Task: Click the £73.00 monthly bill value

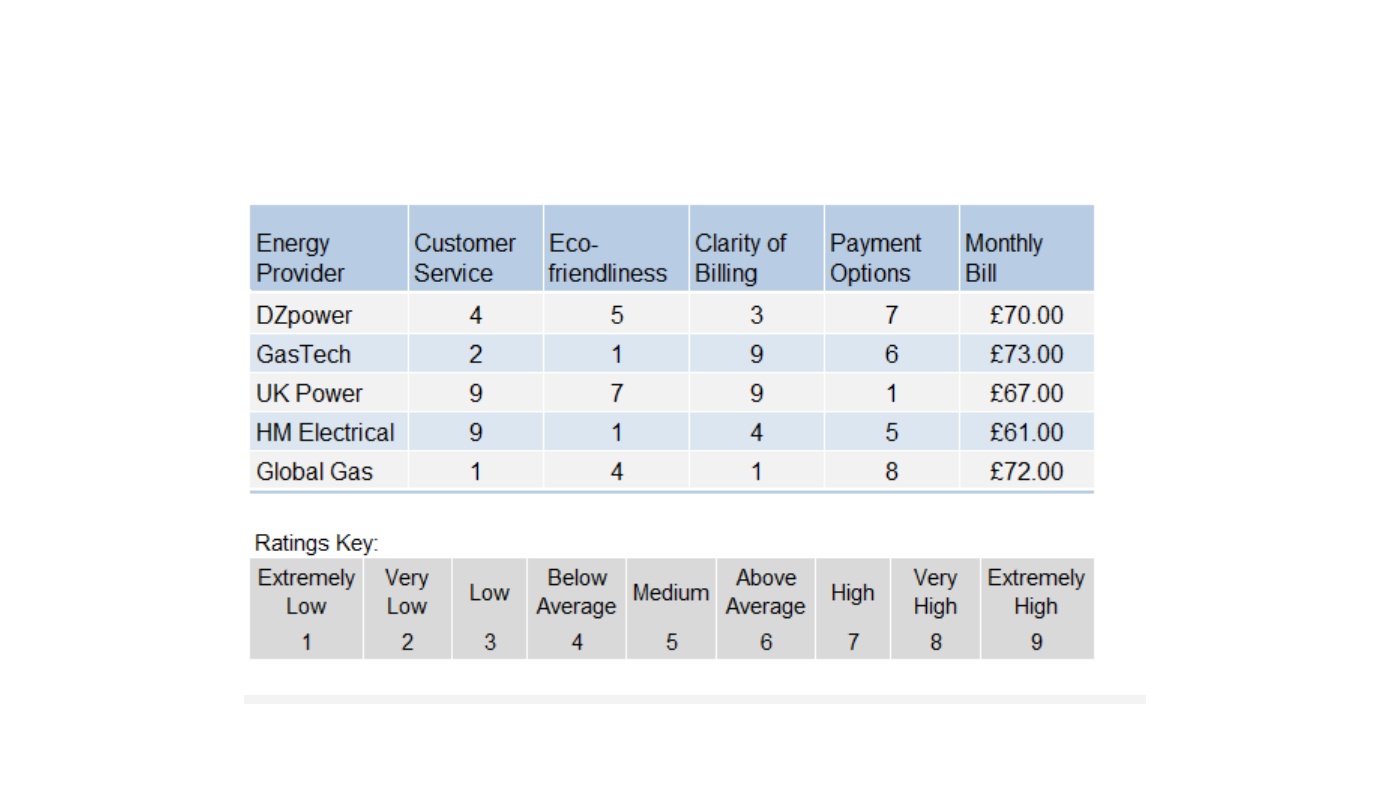Action: click(x=1026, y=354)
